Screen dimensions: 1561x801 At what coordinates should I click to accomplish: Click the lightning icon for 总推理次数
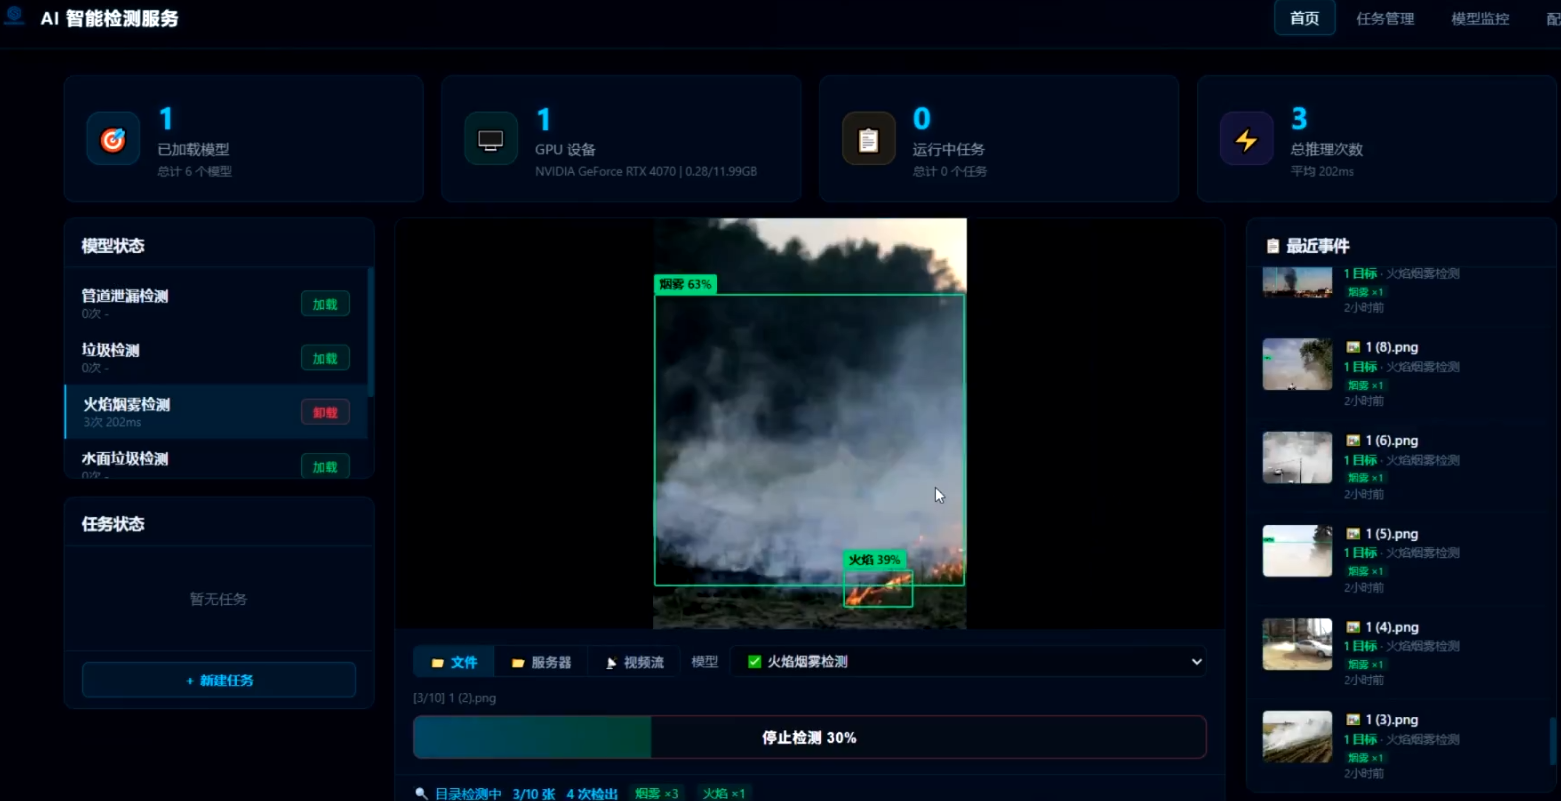(1246, 139)
